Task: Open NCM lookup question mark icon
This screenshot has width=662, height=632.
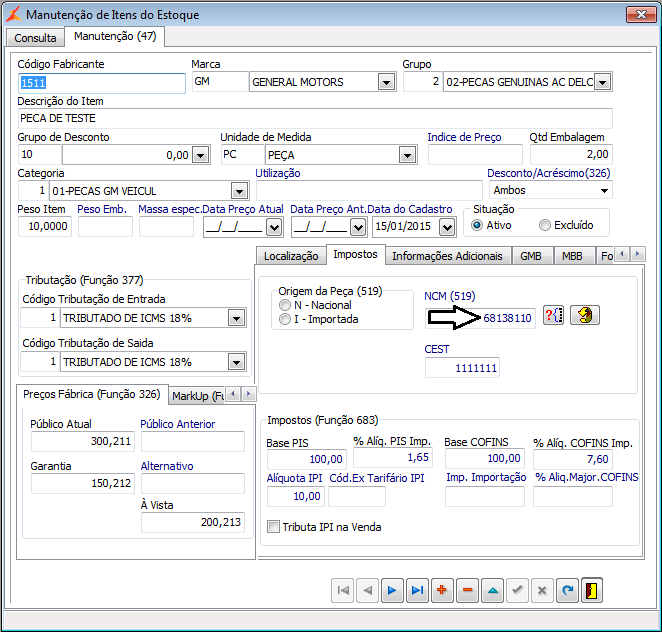Action: coord(553,317)
